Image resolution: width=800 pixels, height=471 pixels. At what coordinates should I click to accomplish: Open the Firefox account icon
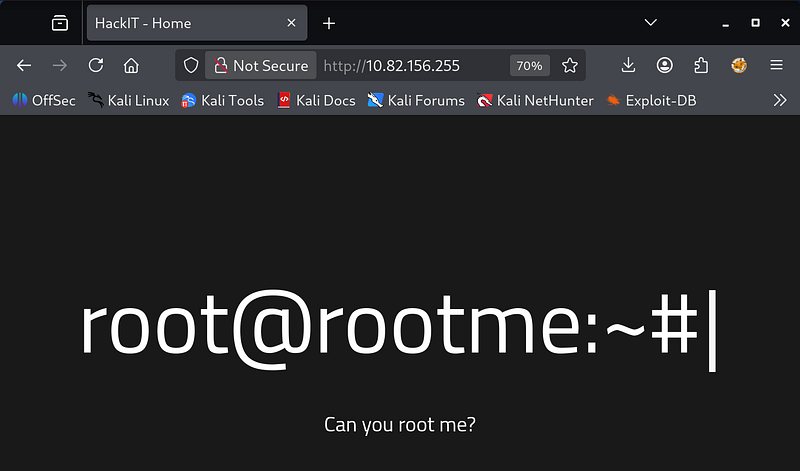(x=665, y=66)
